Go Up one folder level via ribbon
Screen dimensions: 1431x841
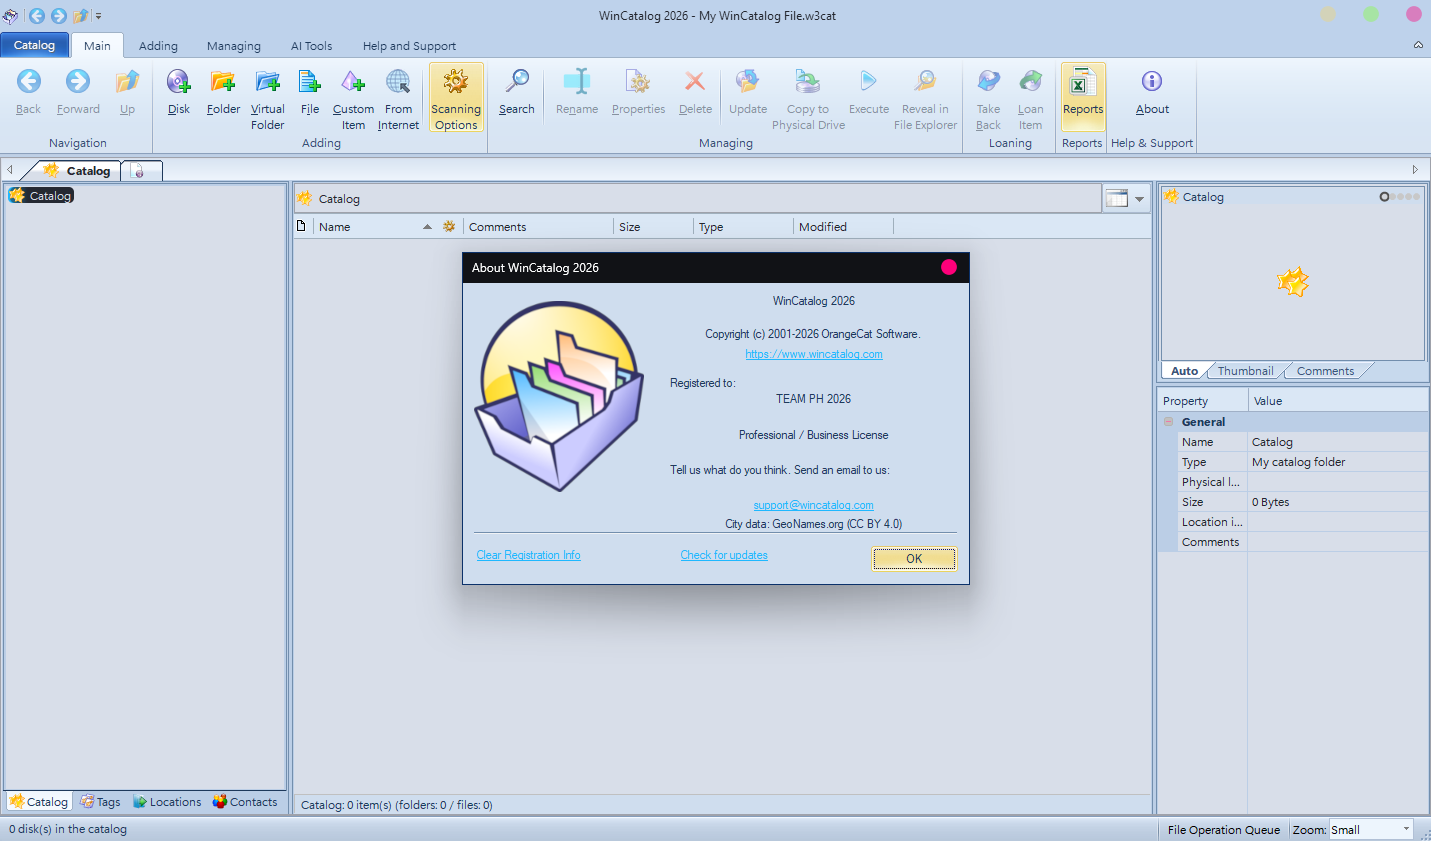127,92
